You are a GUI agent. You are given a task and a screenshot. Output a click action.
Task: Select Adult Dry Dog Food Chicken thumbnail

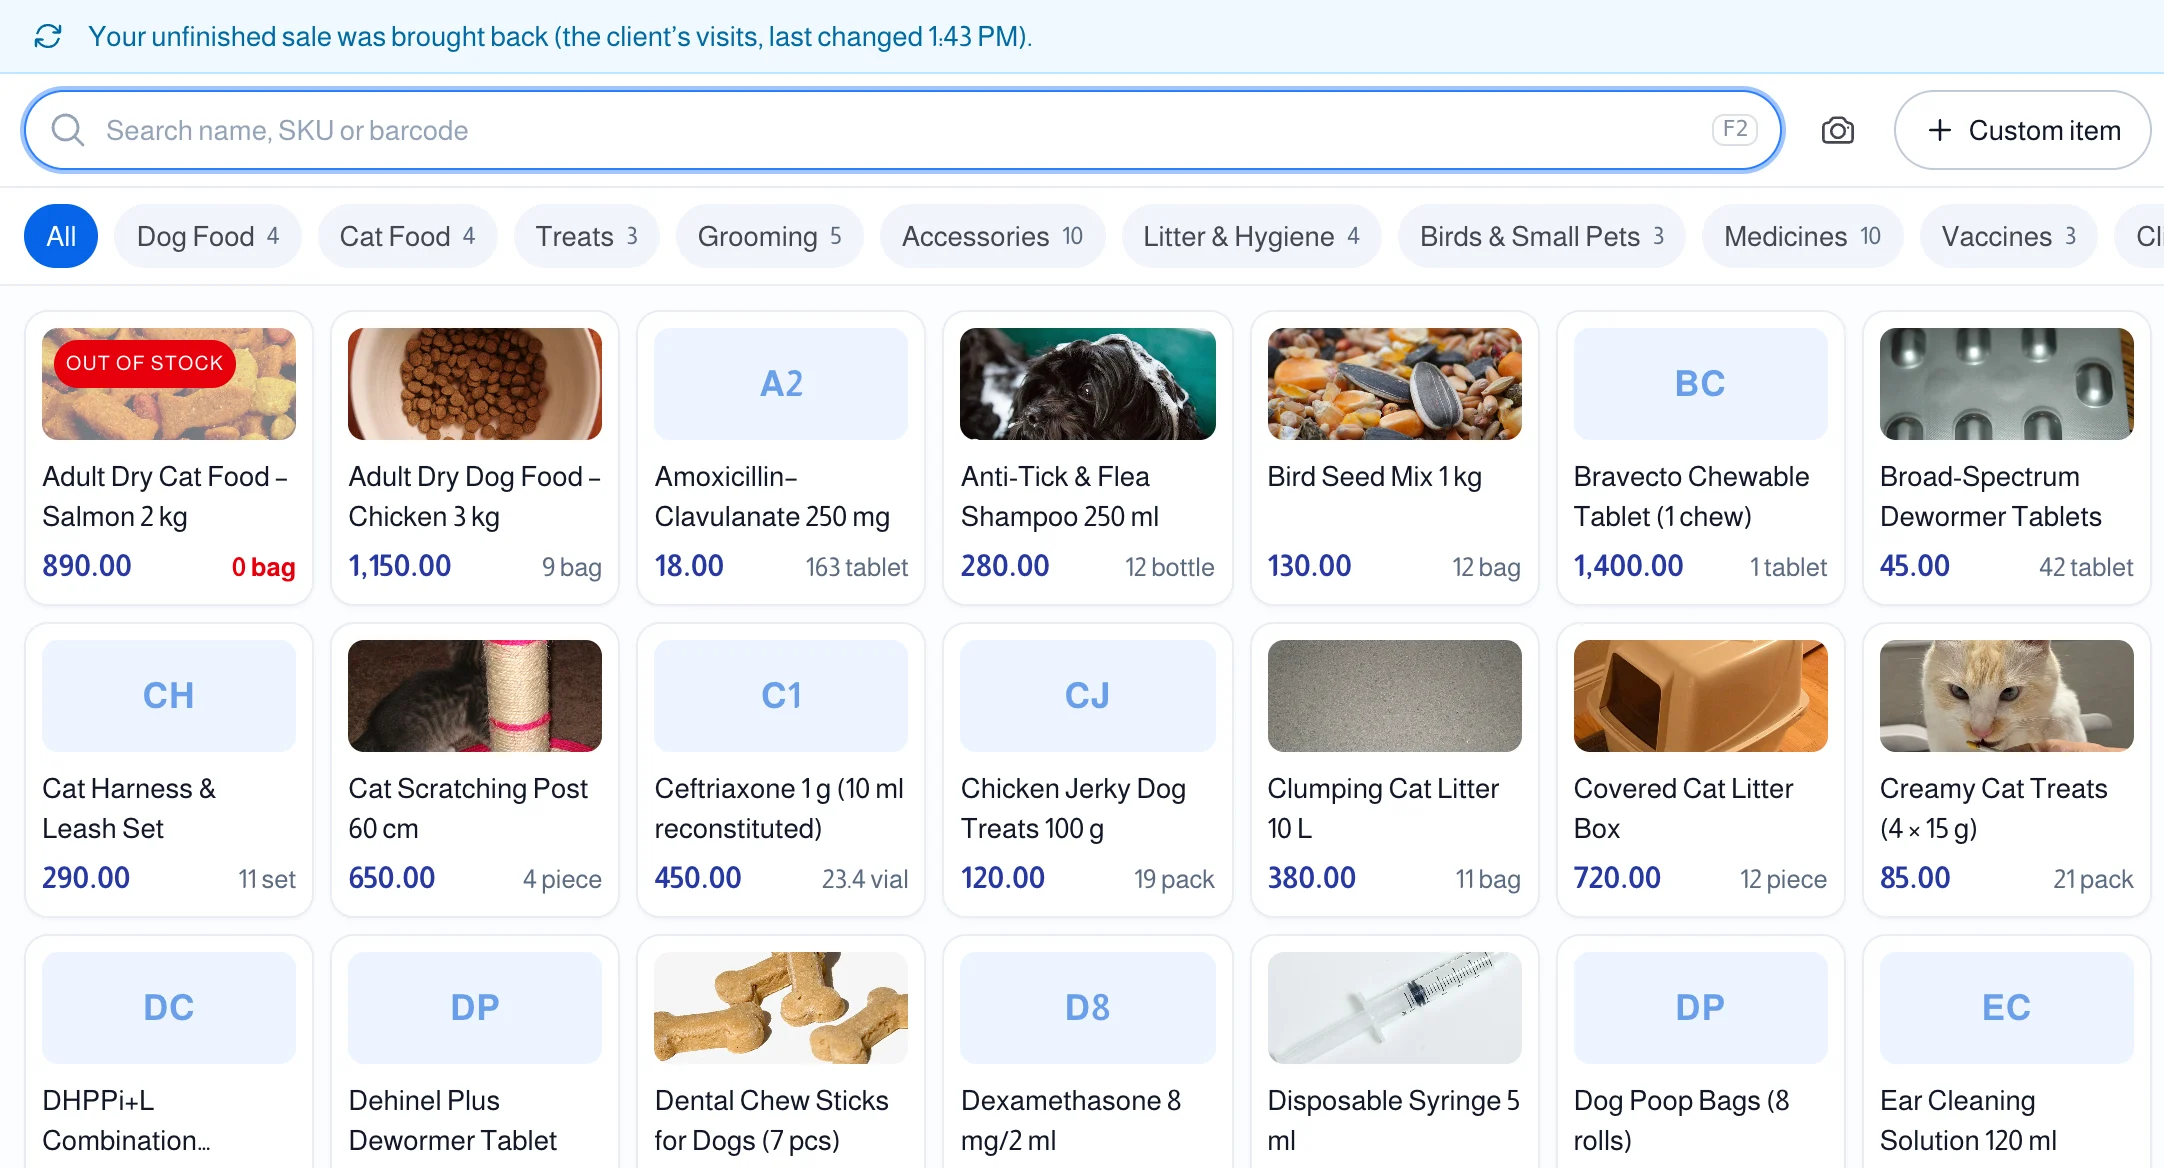pyautogui.click(x=475, y=384)
